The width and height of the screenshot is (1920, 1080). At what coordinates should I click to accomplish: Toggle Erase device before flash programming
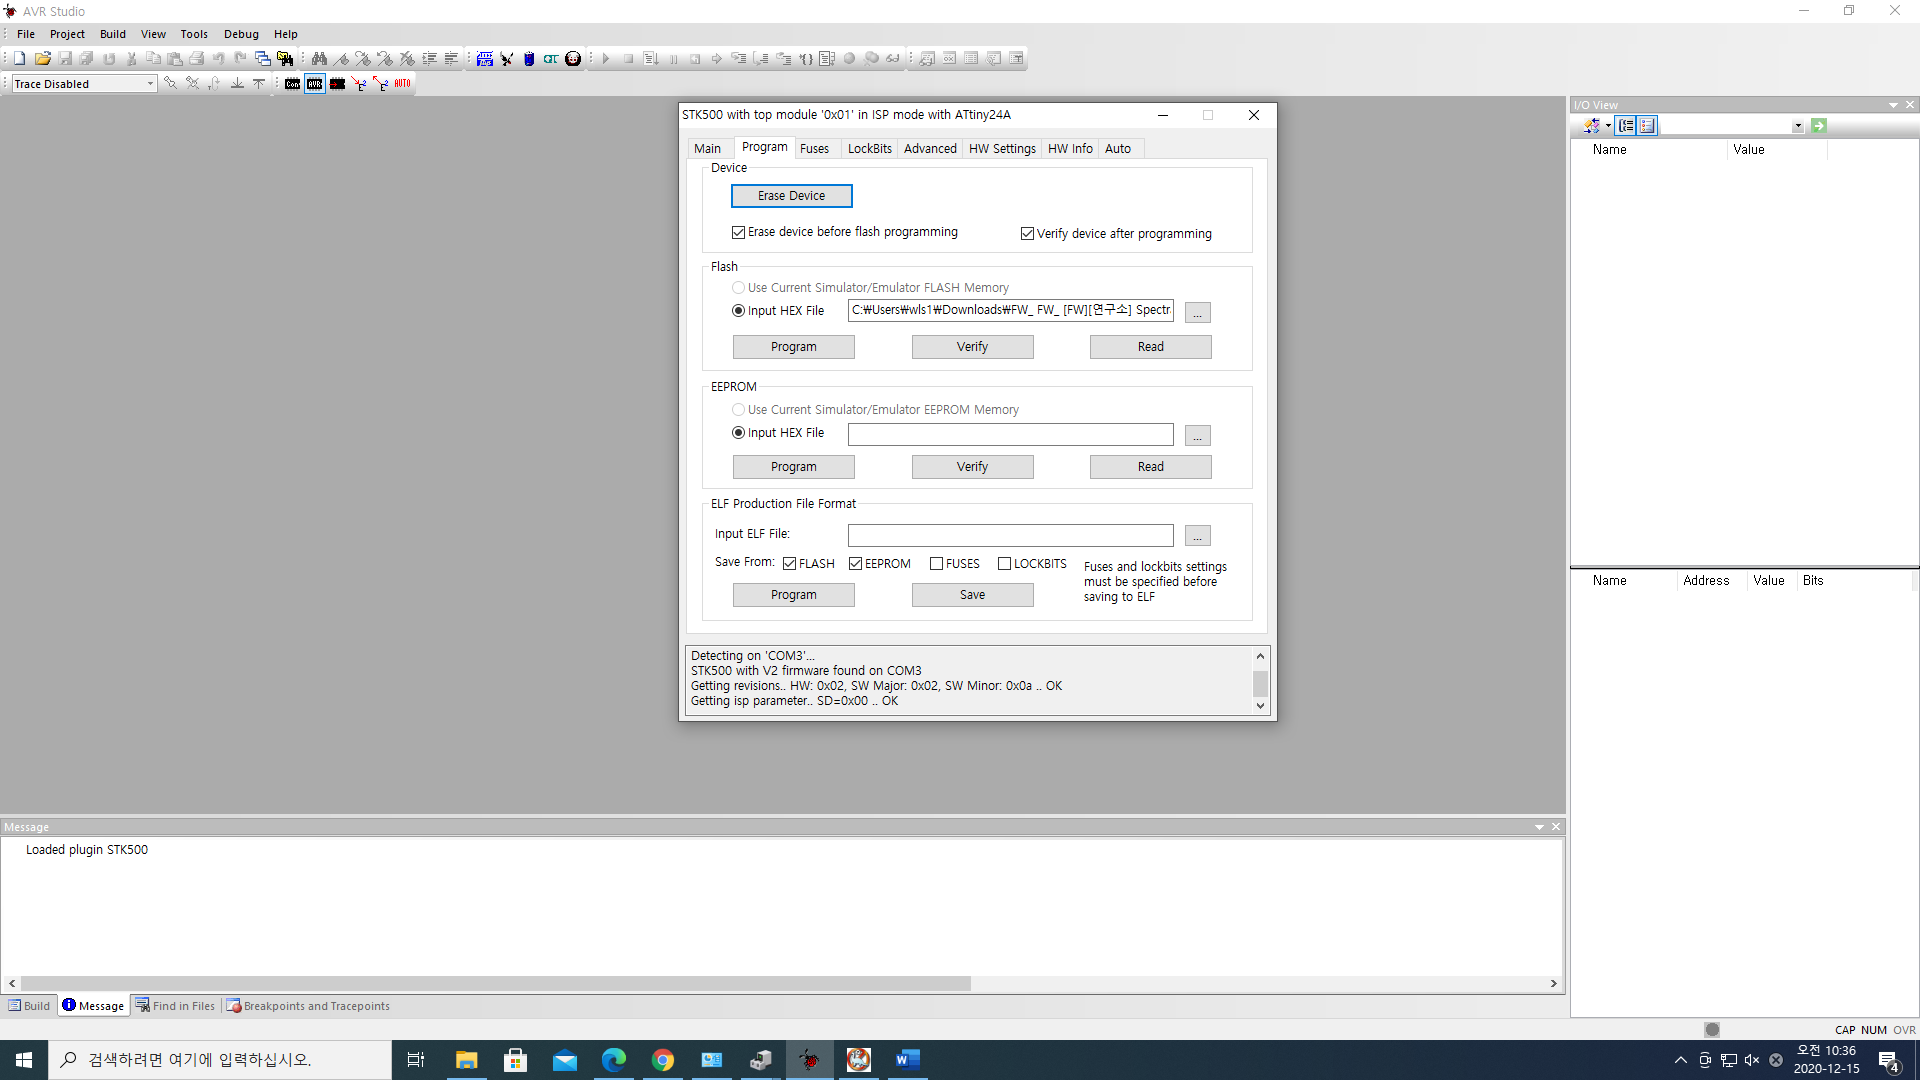pos(738,232)
